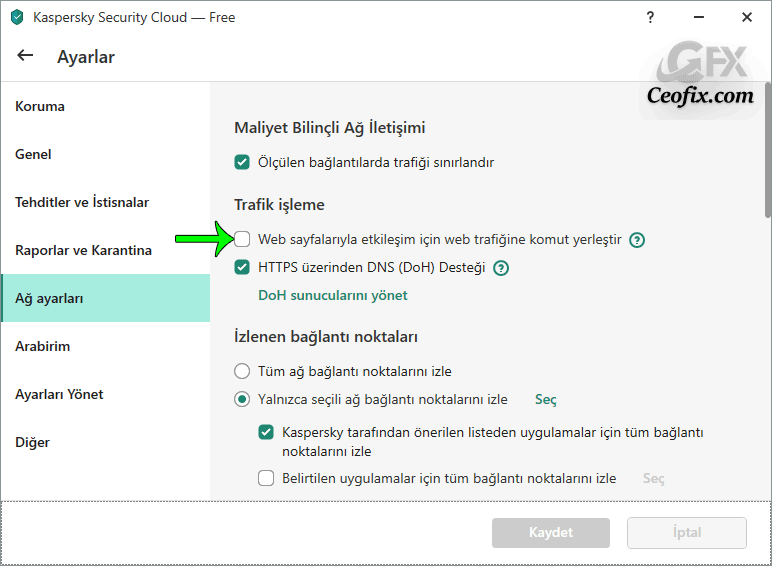The width and height of the screenshot is (772, 566).
Task: Click the Kaspersky shield logo icon
Action: 17,17
